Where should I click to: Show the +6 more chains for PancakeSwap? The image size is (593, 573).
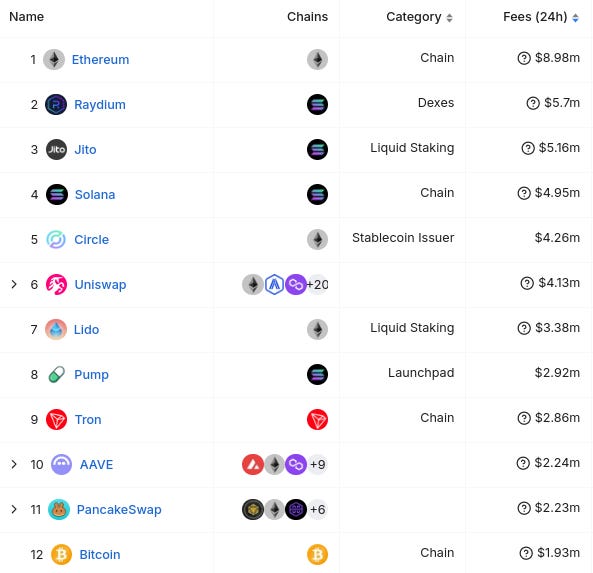click(x=317, y=509)
